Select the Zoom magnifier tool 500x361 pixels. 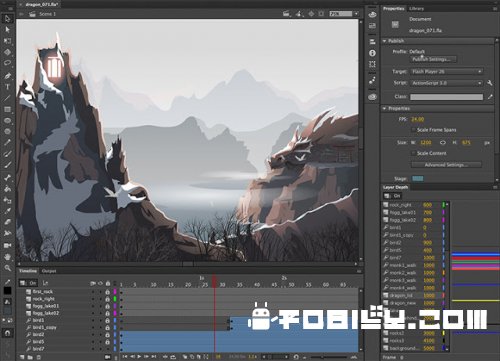7,268
